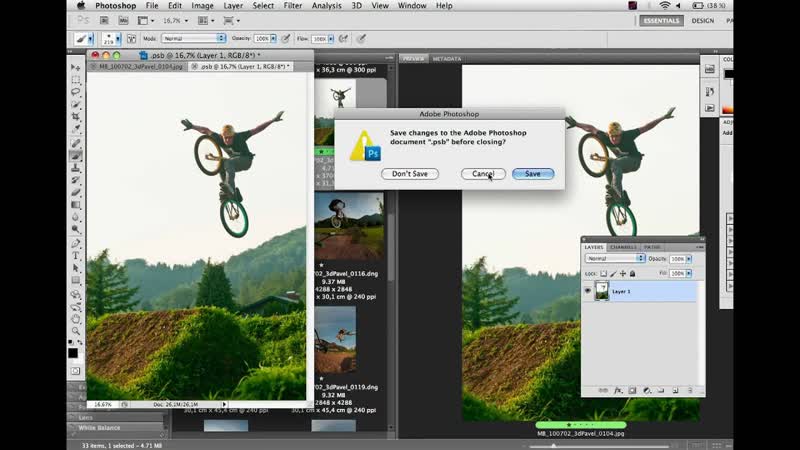Open the Analysis menu
Image resolution: width=800 pixels, height=450 pixels.
[327, 6]
